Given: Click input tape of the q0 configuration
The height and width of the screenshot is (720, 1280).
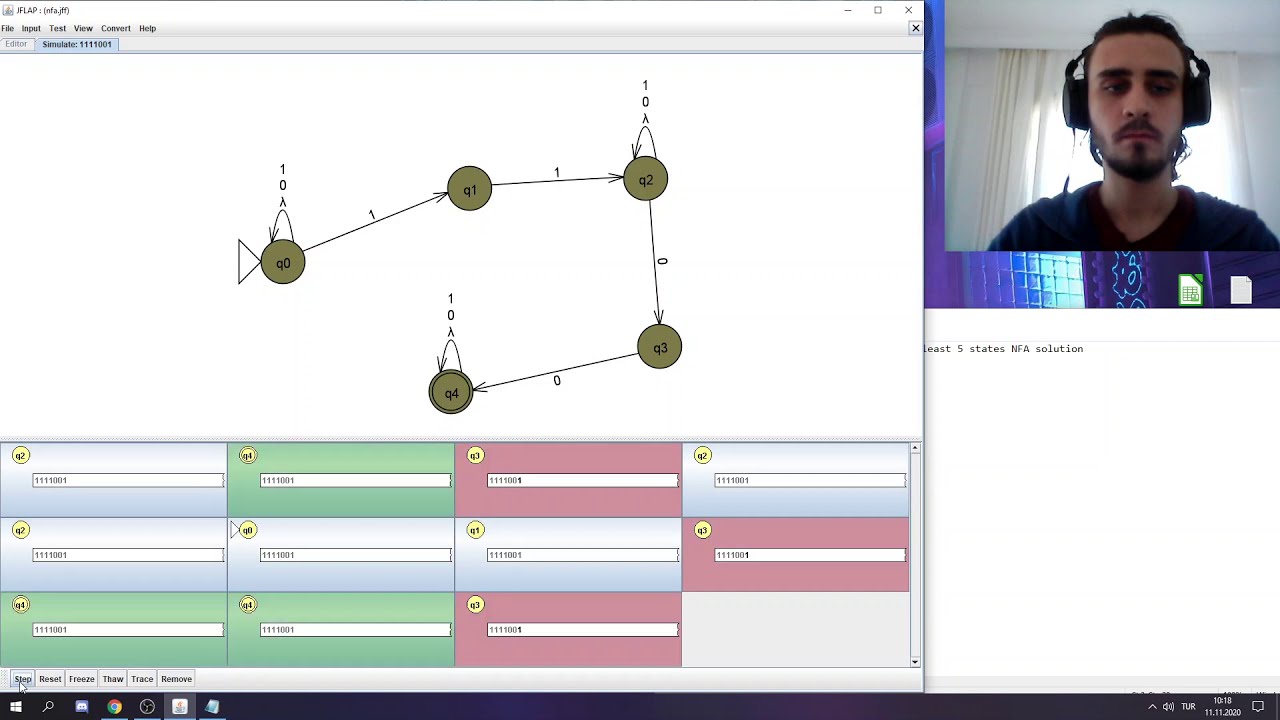Looking at the screenshot, I should (355, 555).
